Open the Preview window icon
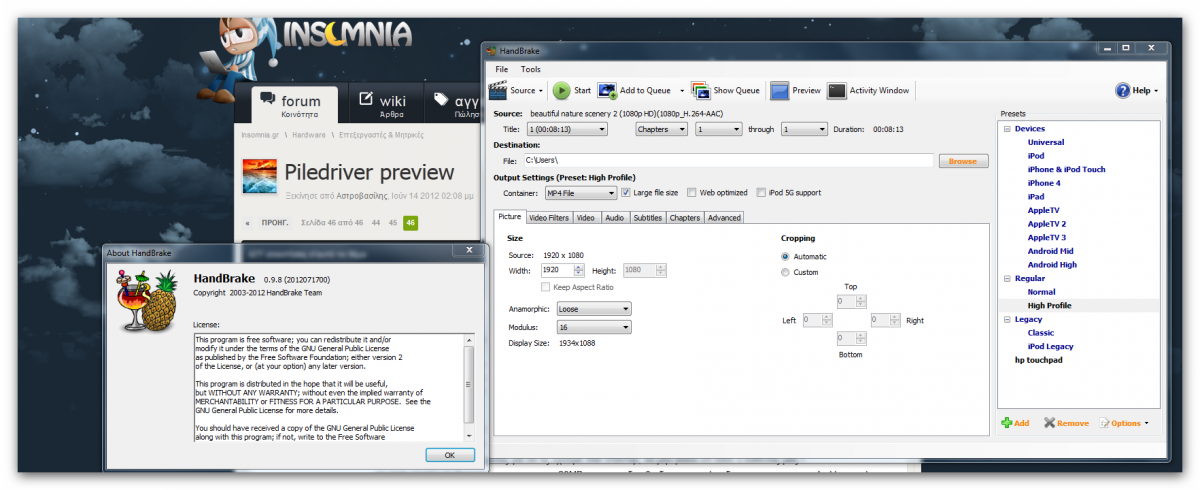 (x=779, y=90)
